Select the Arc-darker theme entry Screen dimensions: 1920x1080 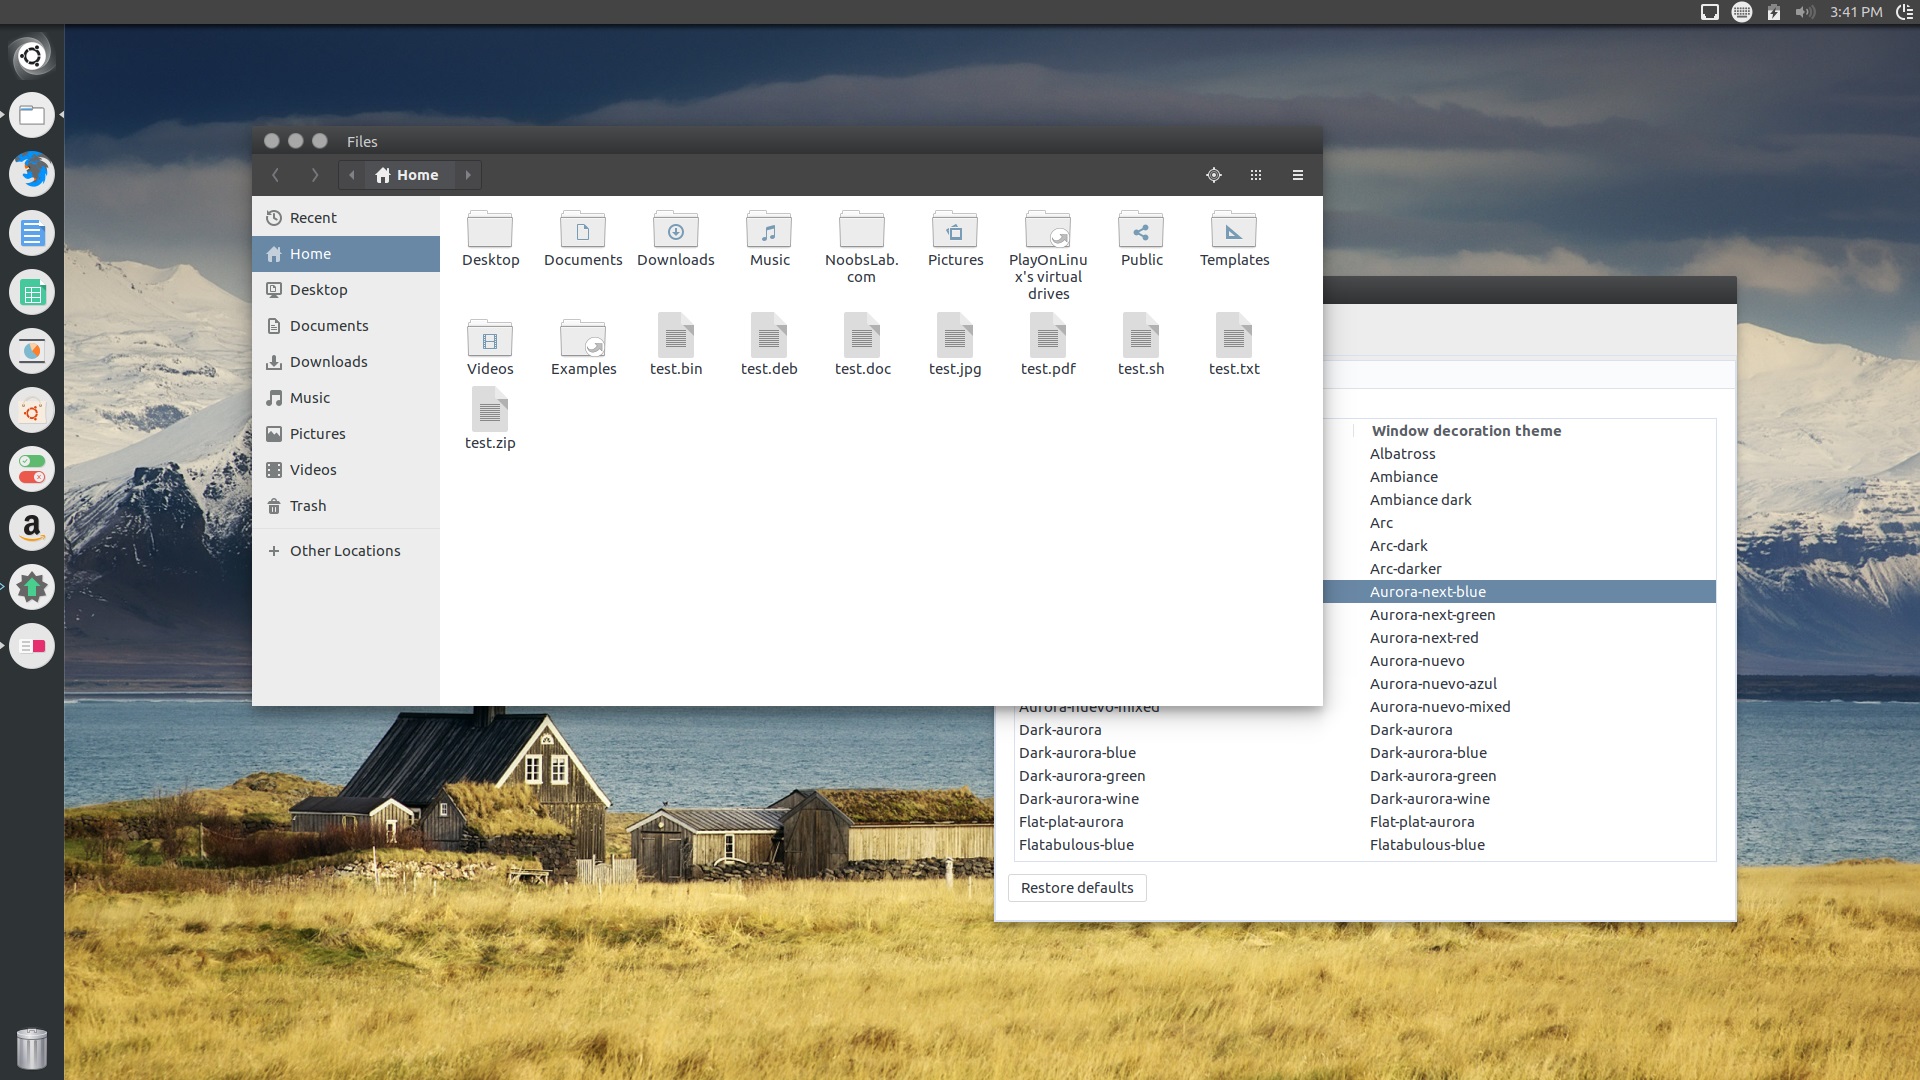tap(1407, 568)
